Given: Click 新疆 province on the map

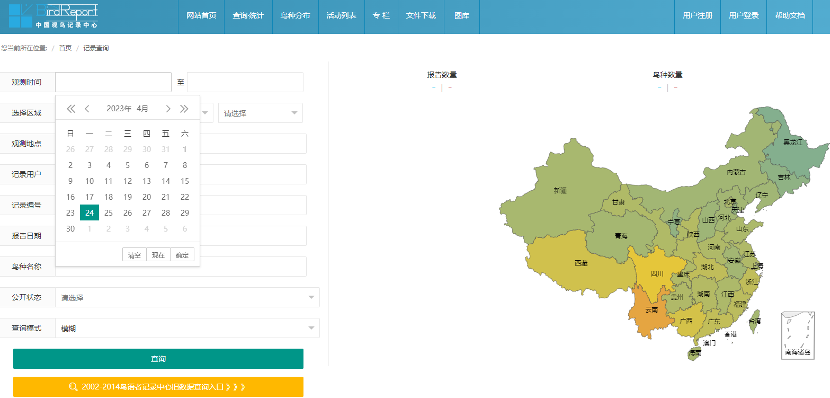Looking at the screenshot, I should (x=560, y=190).
